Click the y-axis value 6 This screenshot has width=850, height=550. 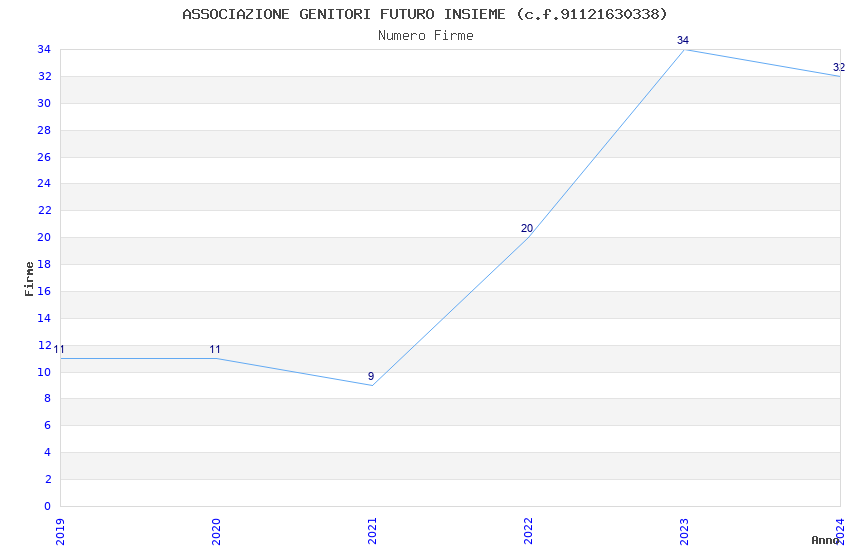(48, 425)
